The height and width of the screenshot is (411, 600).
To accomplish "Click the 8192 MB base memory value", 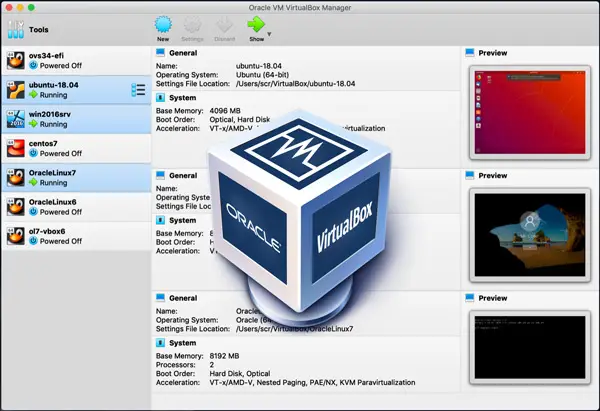I will coord(224,356).
